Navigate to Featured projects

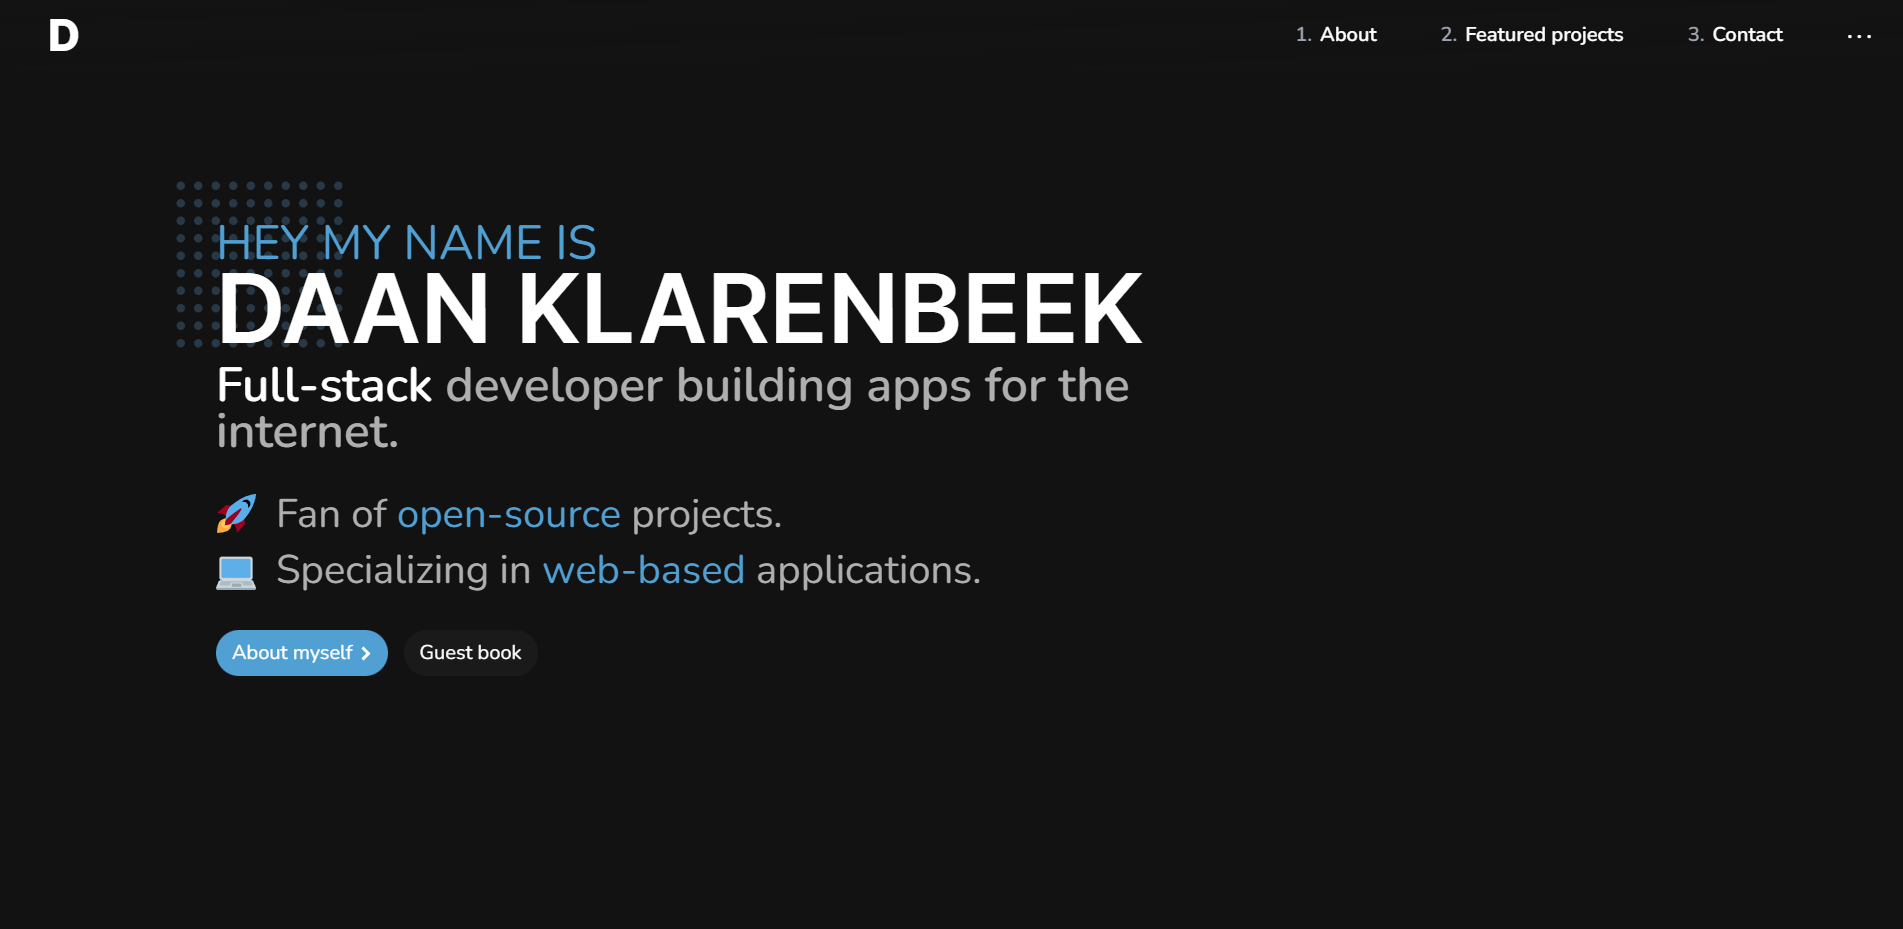[x=1531, y=34]
